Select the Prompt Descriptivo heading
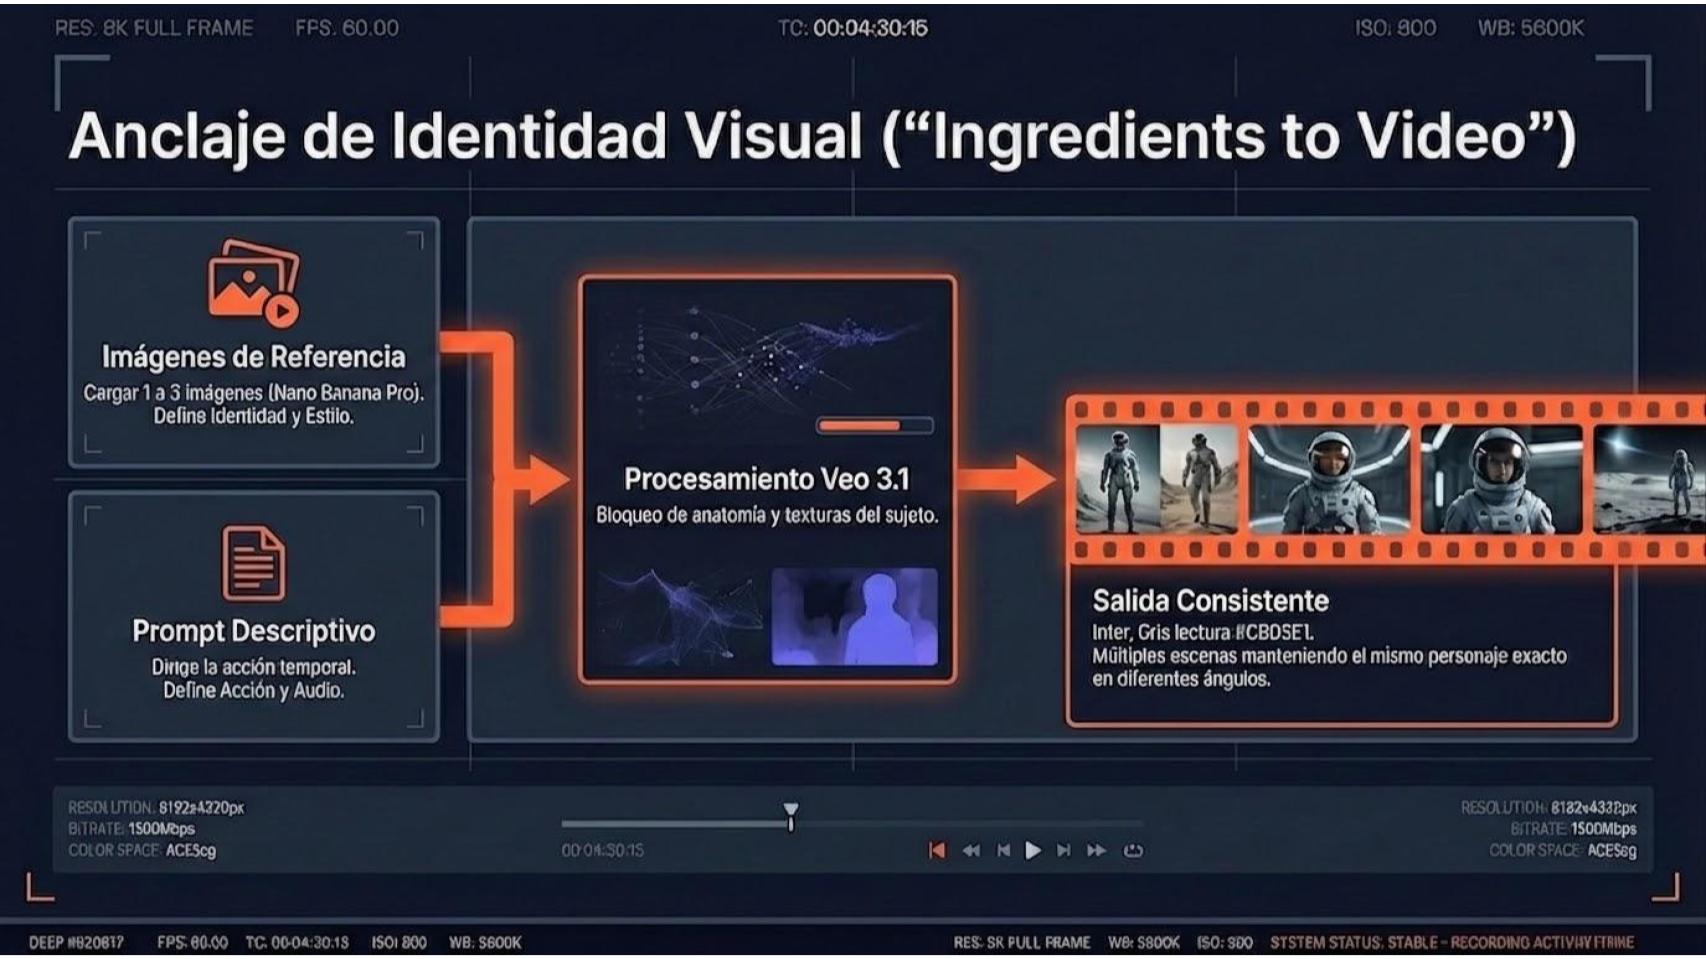 pos(253,631)
